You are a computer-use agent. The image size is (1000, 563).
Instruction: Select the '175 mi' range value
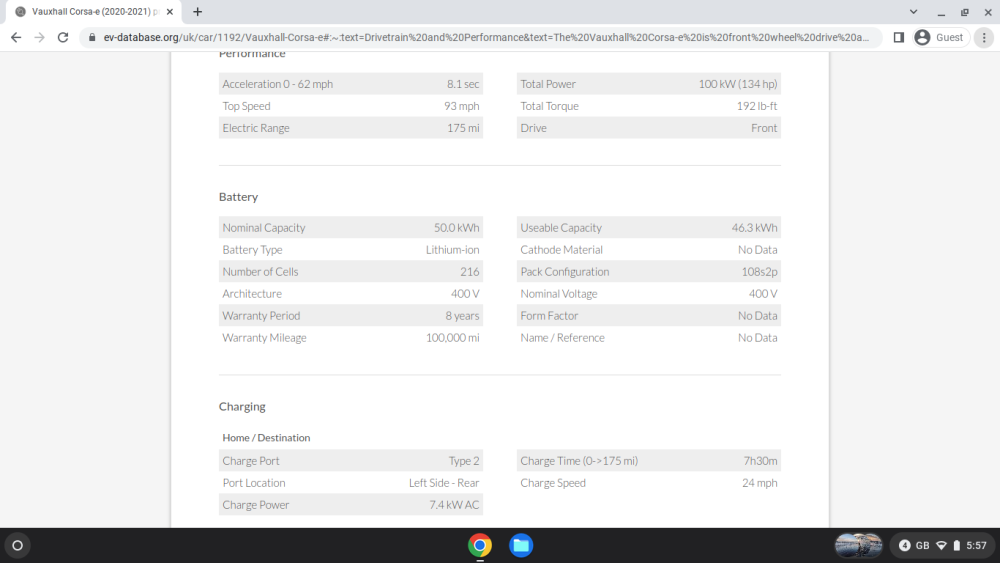click(463, 128)
